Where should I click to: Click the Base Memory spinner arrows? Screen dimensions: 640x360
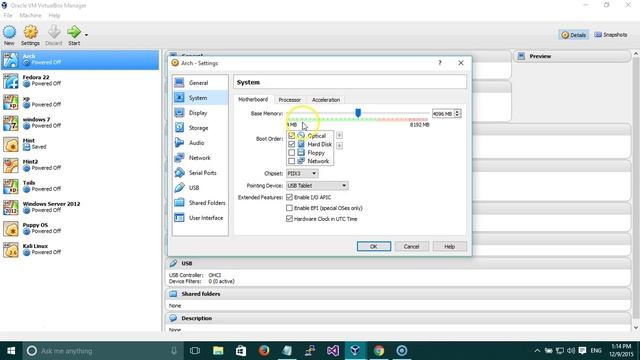(x=457, y=113)
